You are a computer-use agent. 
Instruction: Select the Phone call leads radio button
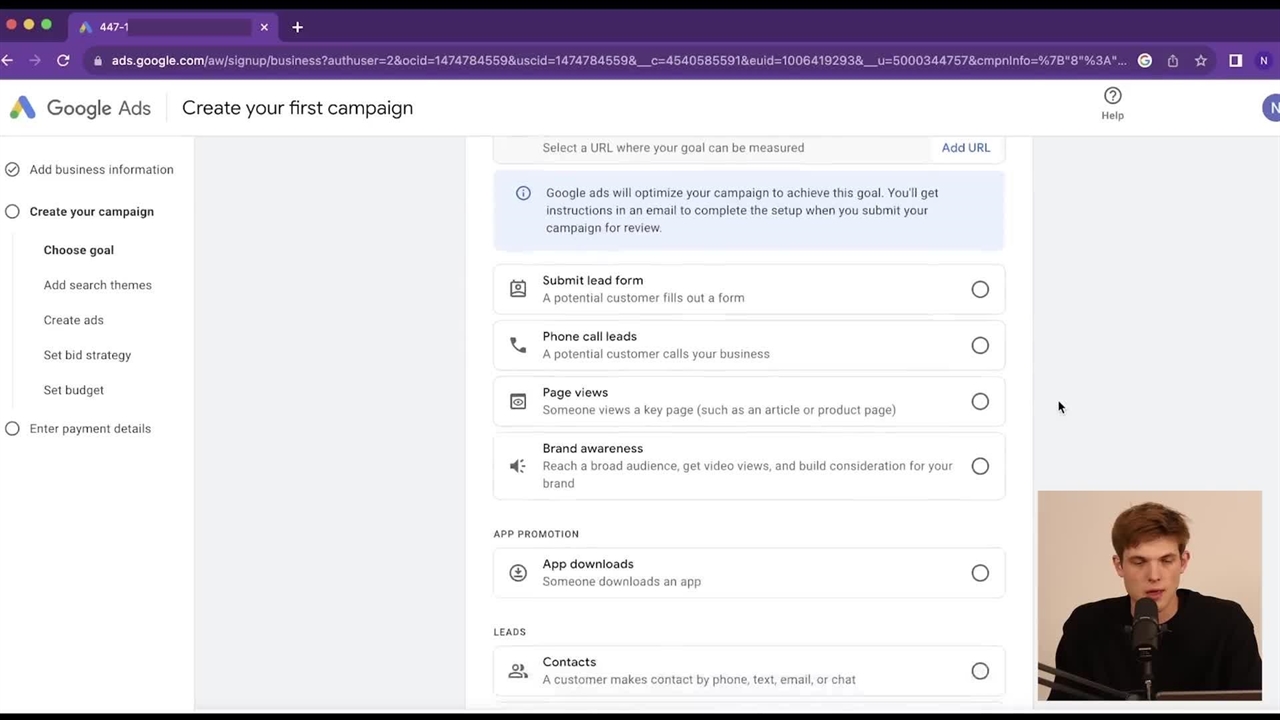click(x=980, y=346)
